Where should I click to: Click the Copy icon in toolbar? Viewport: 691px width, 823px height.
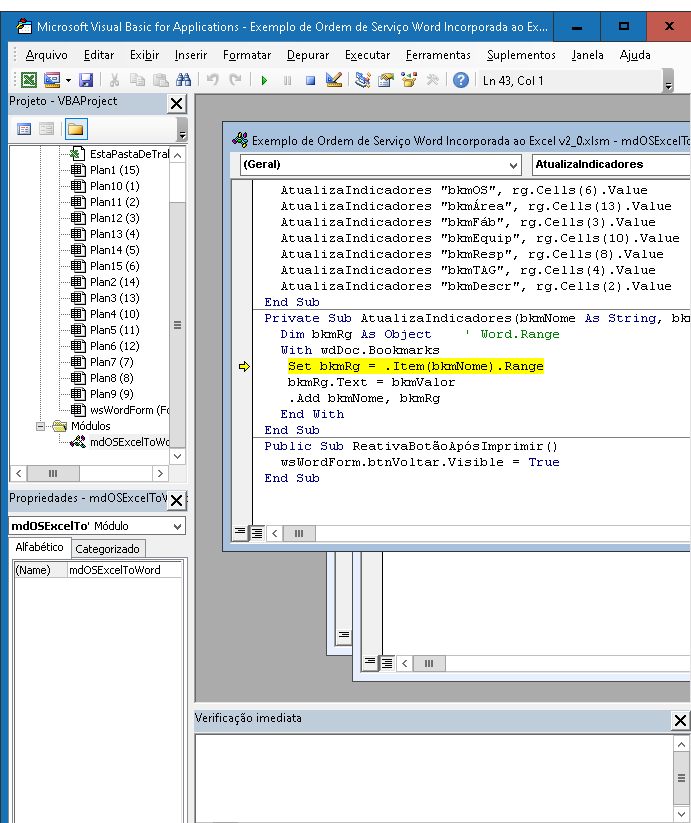click(137, 80)
